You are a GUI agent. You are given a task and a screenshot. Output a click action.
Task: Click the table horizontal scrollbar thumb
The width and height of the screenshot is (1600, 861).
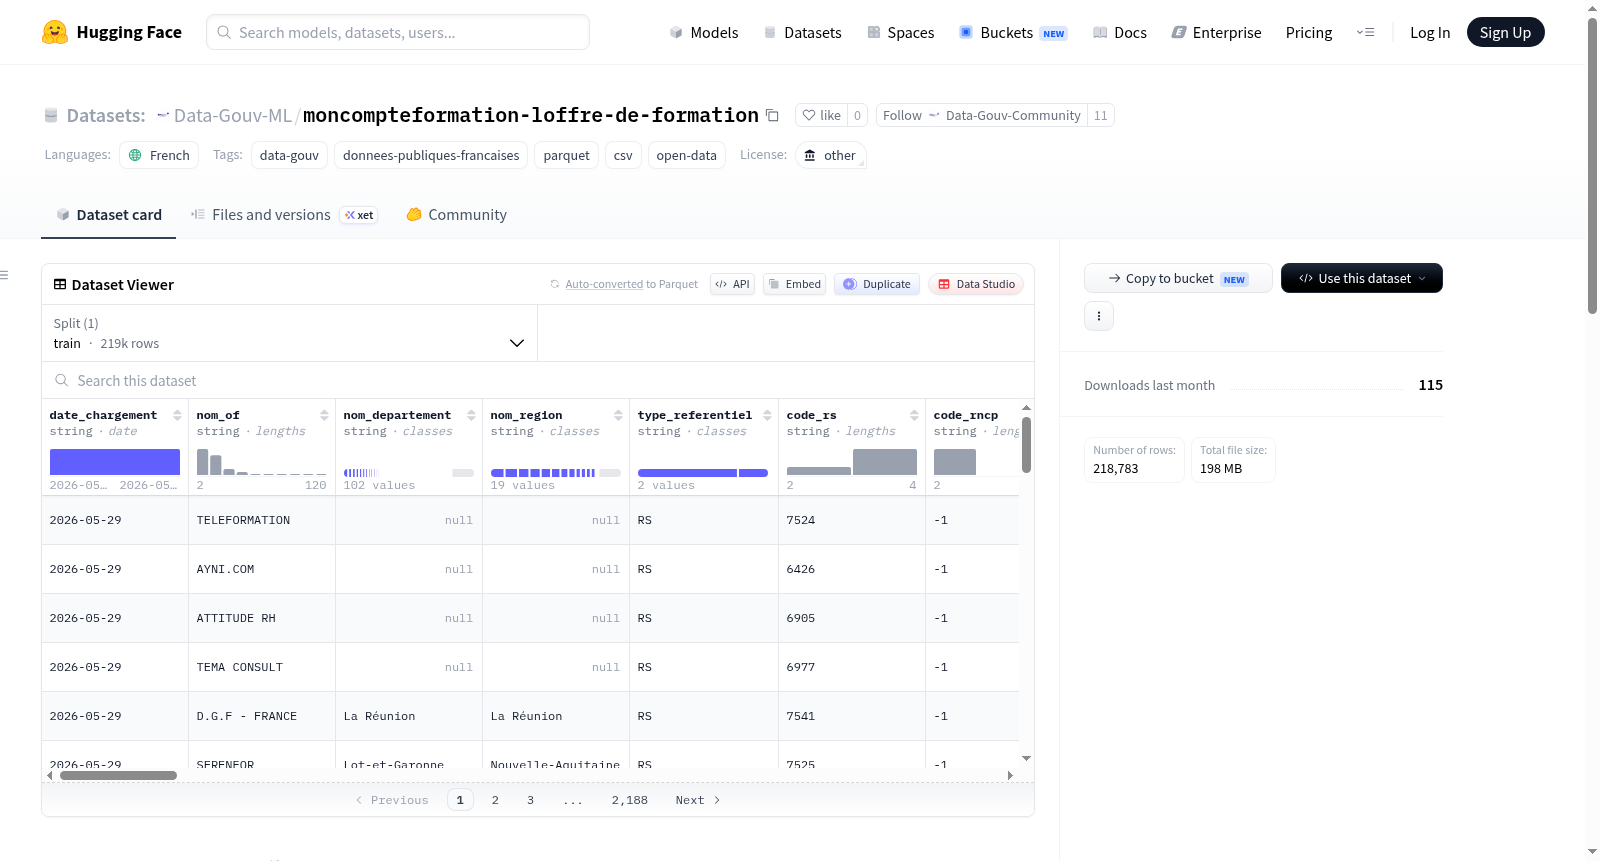(118, 775)
